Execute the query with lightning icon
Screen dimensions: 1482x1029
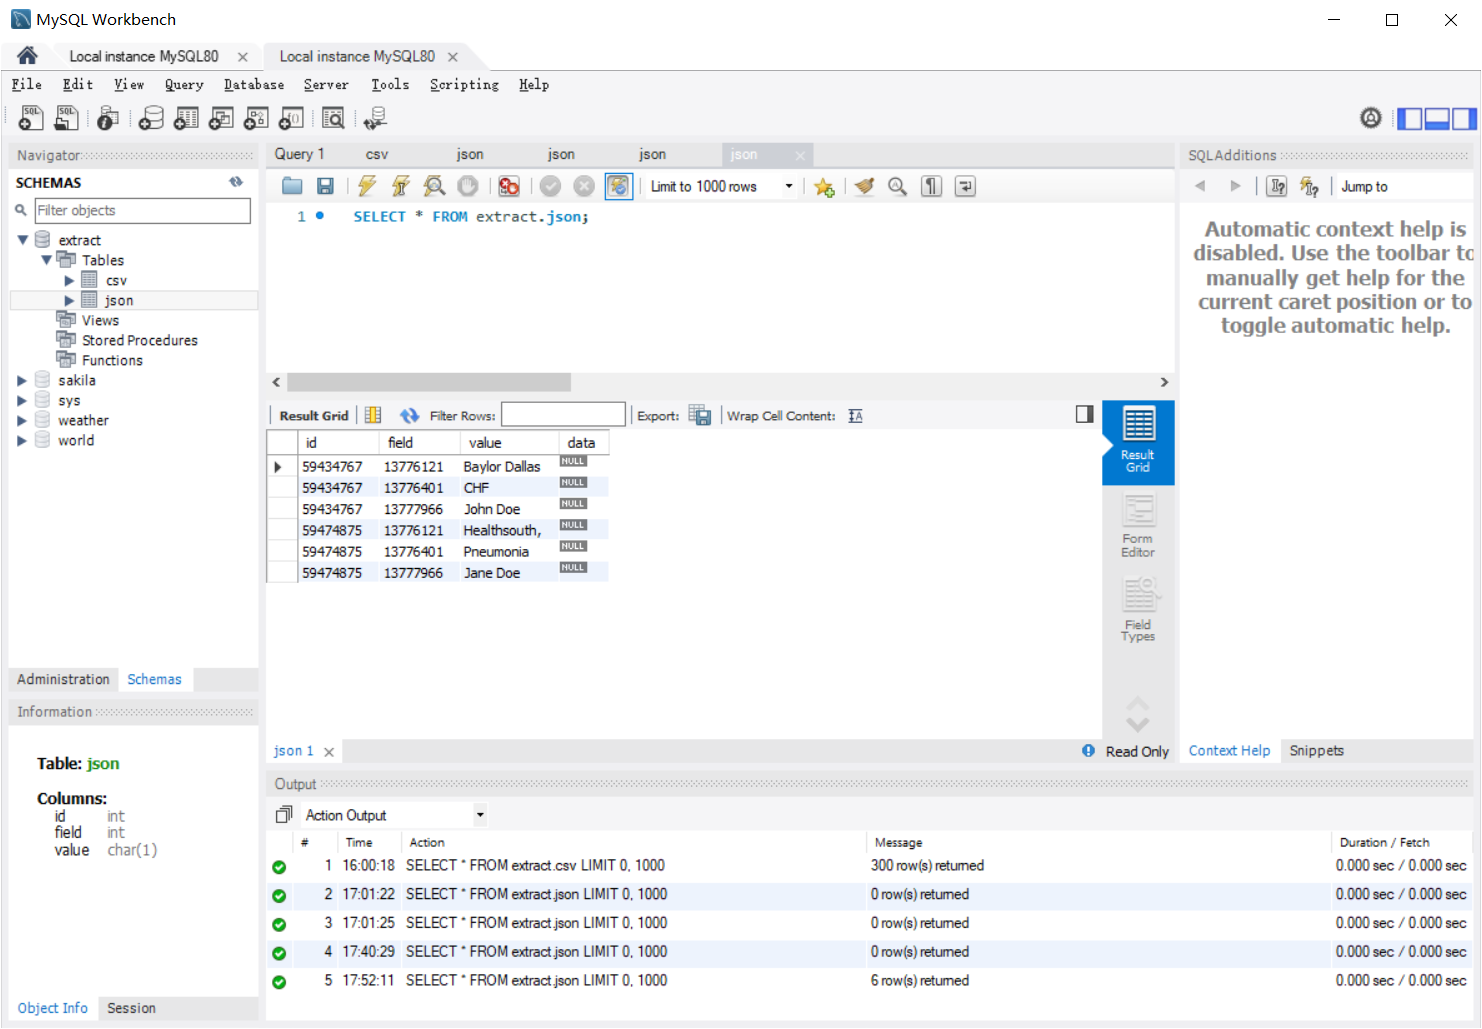click(367, 186)
